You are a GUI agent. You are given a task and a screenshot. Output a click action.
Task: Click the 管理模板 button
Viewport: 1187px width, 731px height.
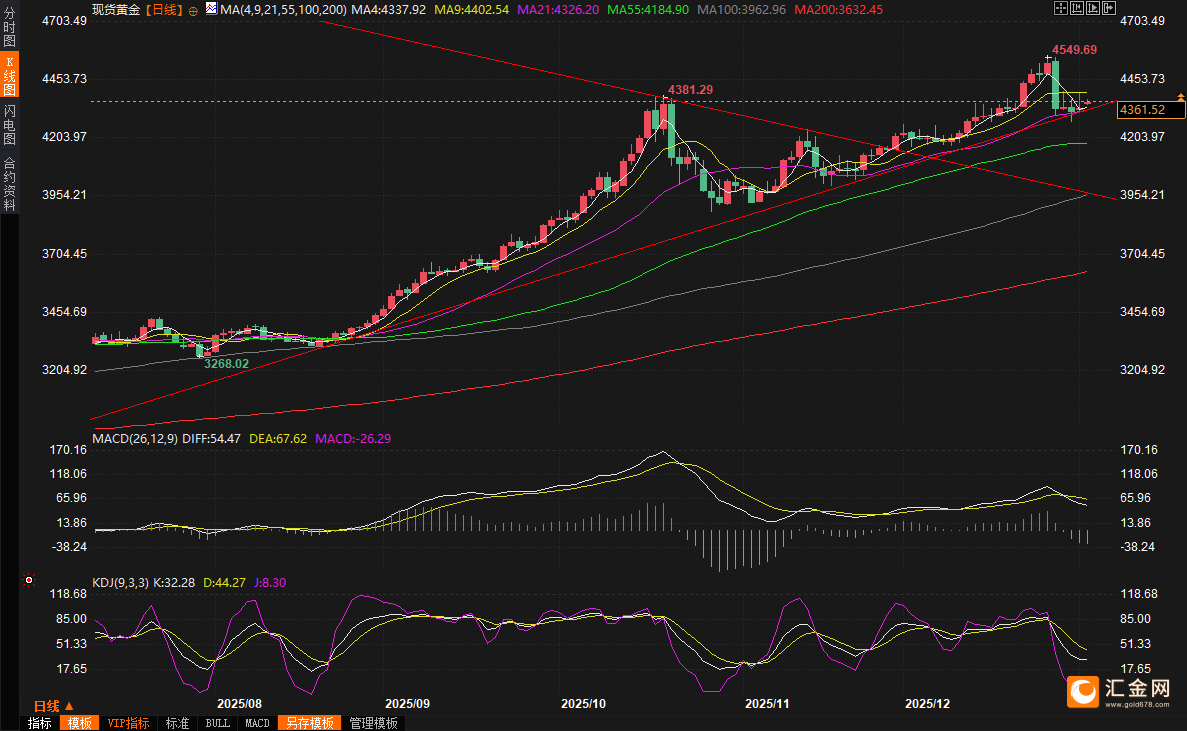point(373,723)
